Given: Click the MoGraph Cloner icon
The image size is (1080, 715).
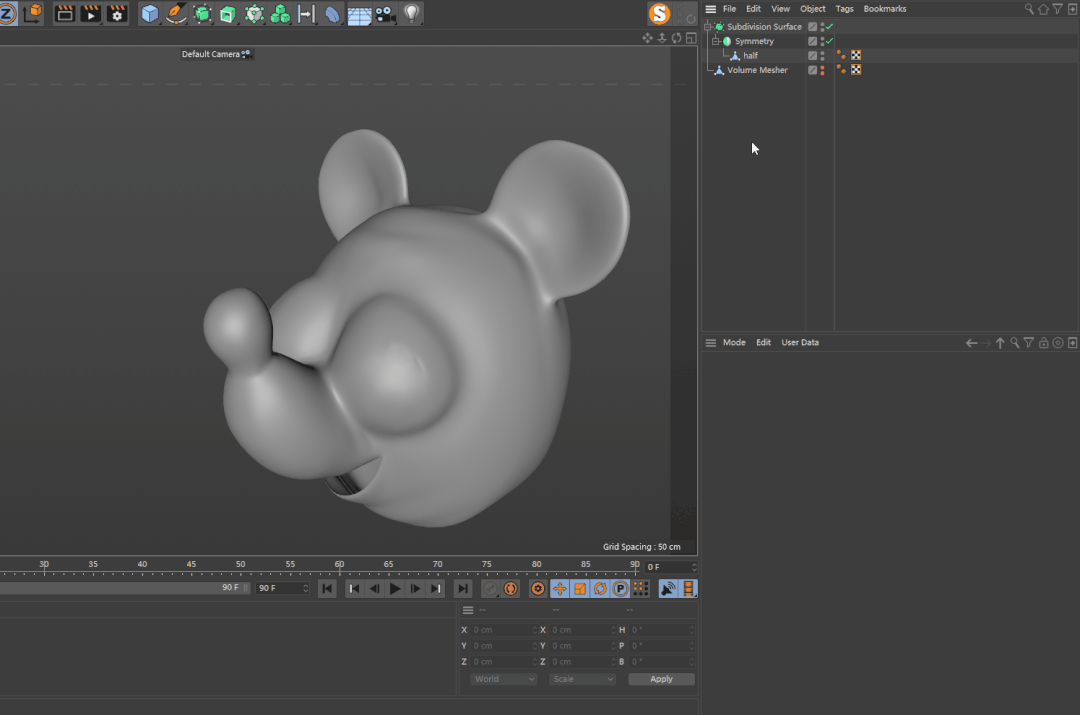Looking at the screenshot, I should [254, 13].
